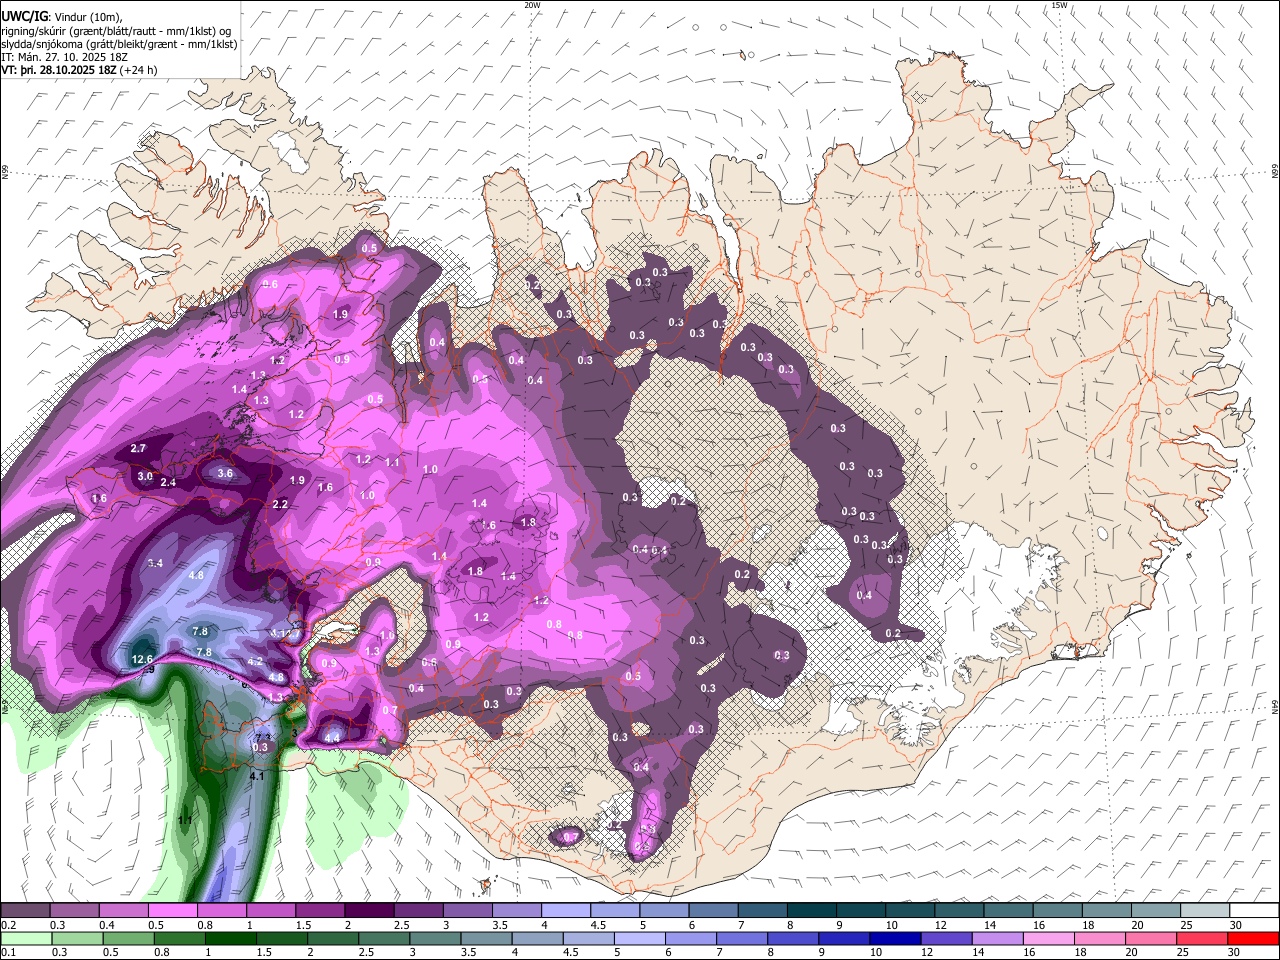Pick the 8 blue swatch in lower legend
1280x960 pixels.
(x=796, y=938)
